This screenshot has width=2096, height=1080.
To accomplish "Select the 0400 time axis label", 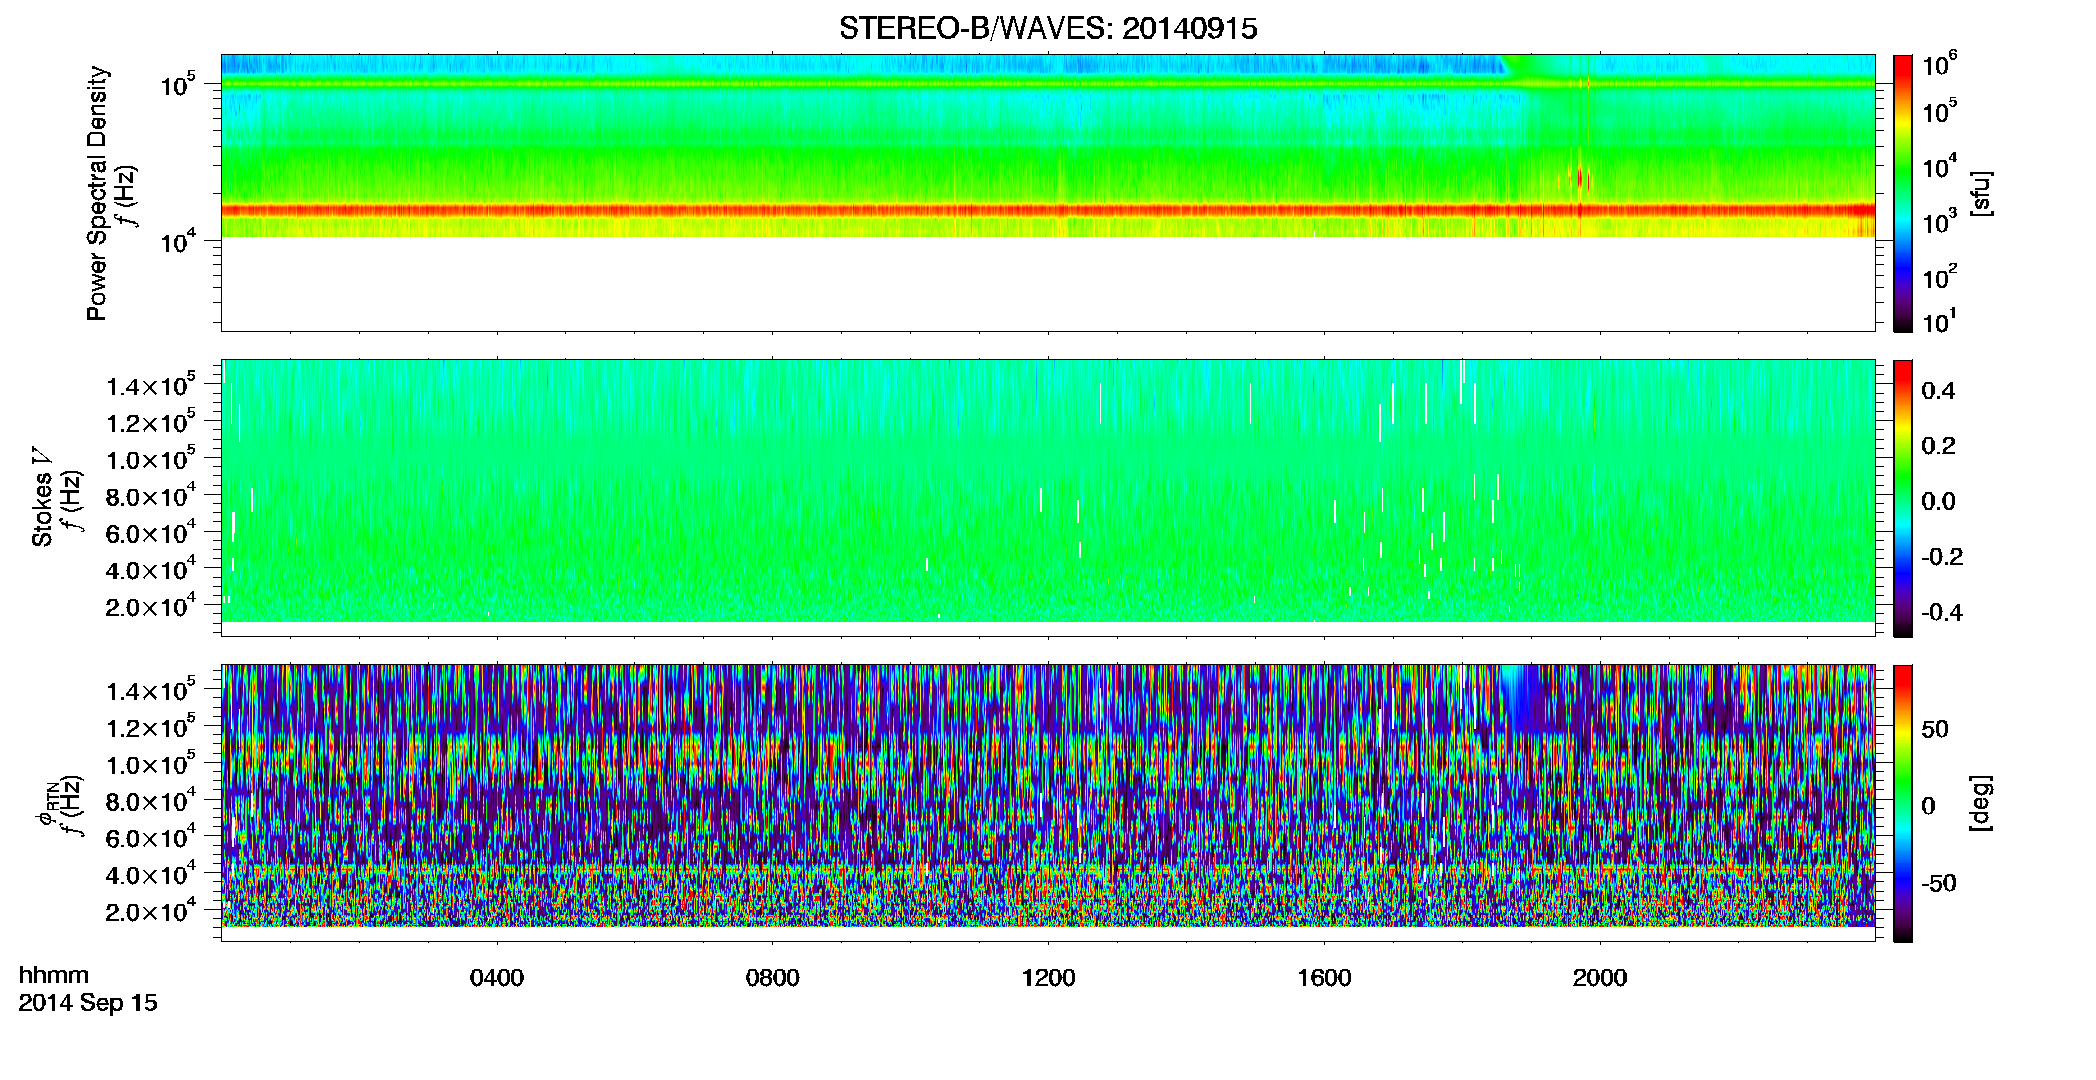I will (497, 977).
